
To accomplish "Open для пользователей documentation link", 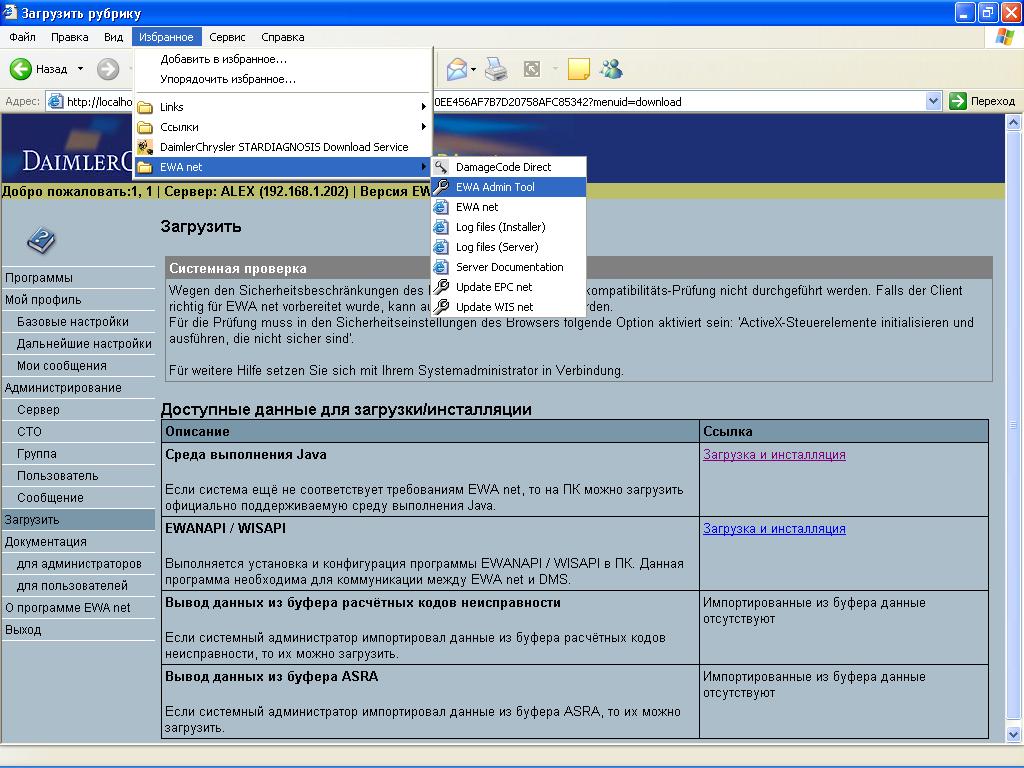I will [x=72, y=586].
